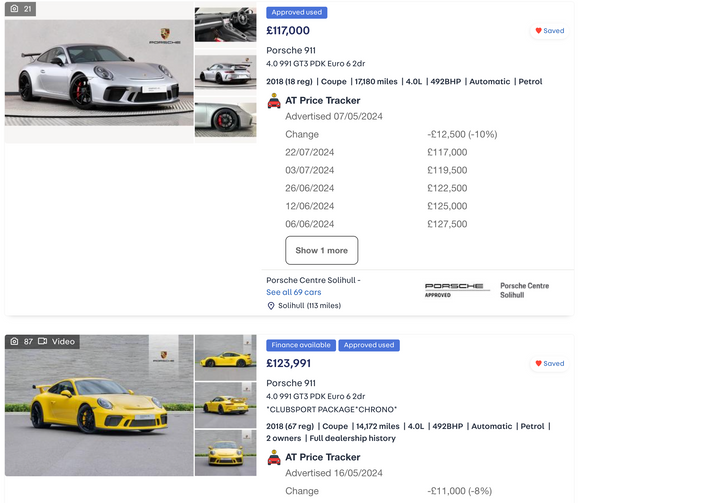This screenshot has width=720, height=503.
Task: Click Solihull (113 miles) location text
Action: (x=309, y=306)
